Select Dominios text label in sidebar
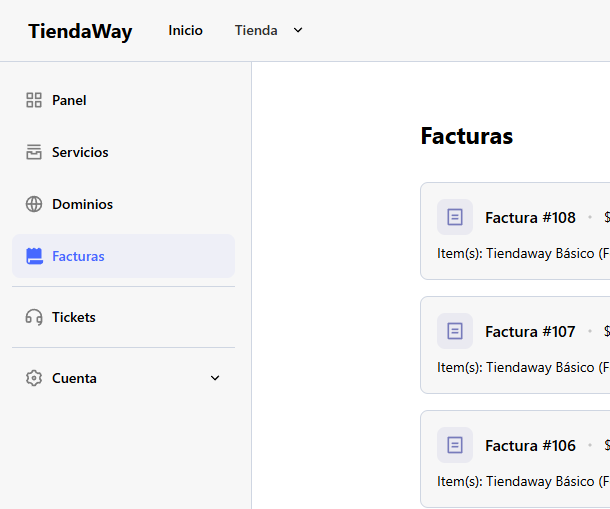Image resolution: width=610 pixels, height=509 pixels. tap(82, 204)
